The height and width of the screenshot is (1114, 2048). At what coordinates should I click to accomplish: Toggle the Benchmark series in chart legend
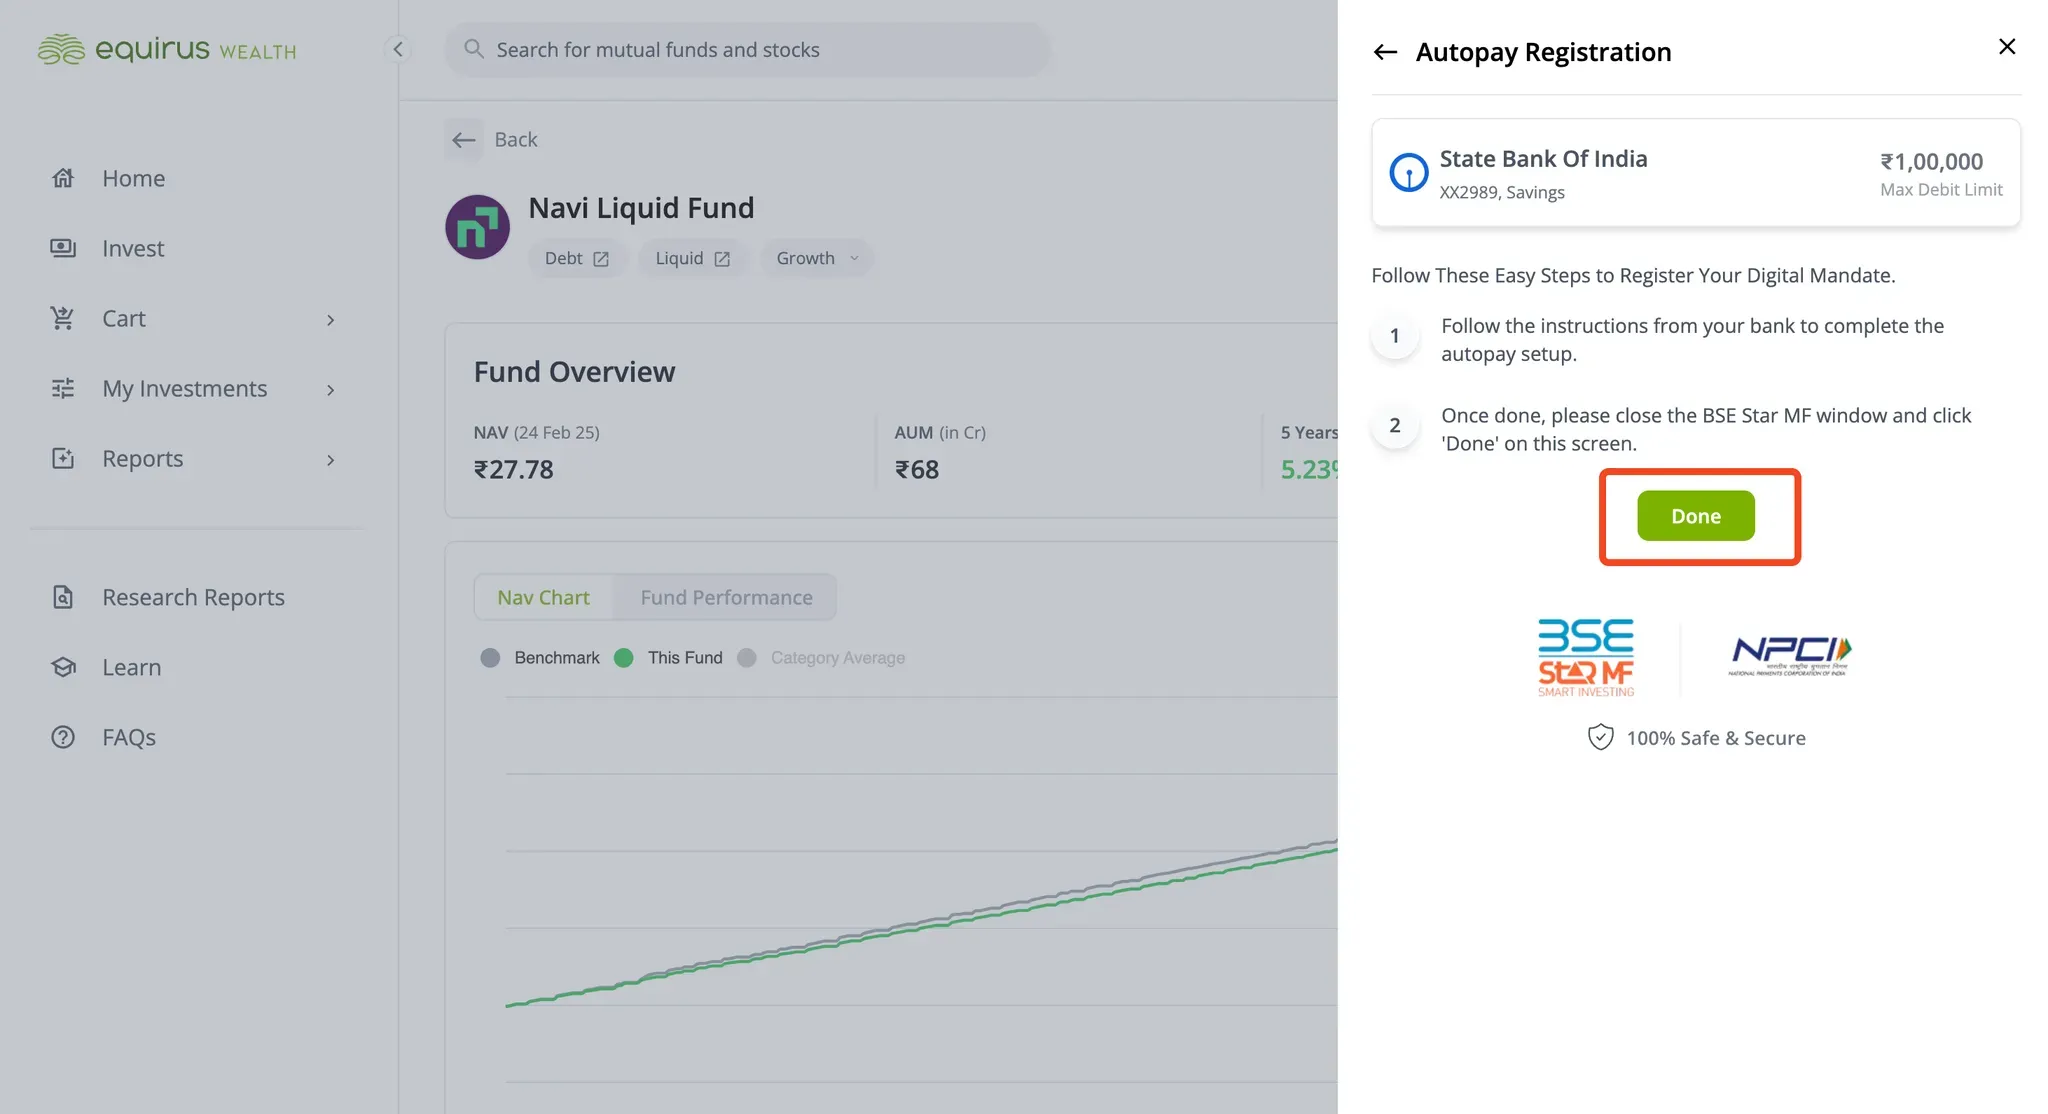pyautogui.click(x=540, y=658)
